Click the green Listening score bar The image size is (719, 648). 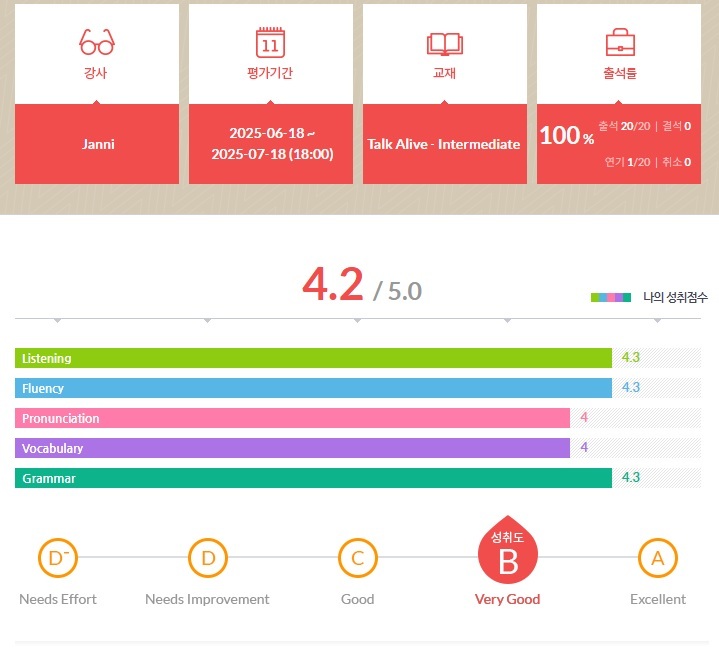[x=313, y=358]
